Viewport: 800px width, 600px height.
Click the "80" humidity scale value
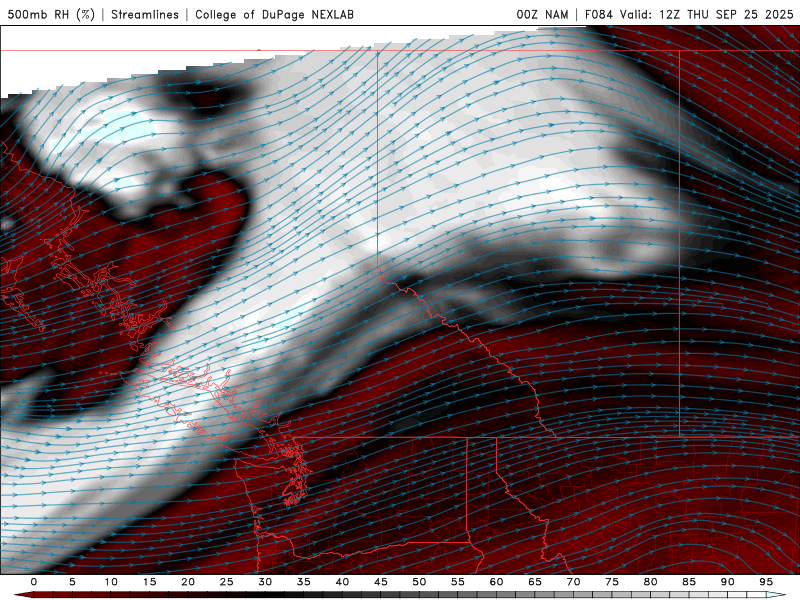[650, 582]
